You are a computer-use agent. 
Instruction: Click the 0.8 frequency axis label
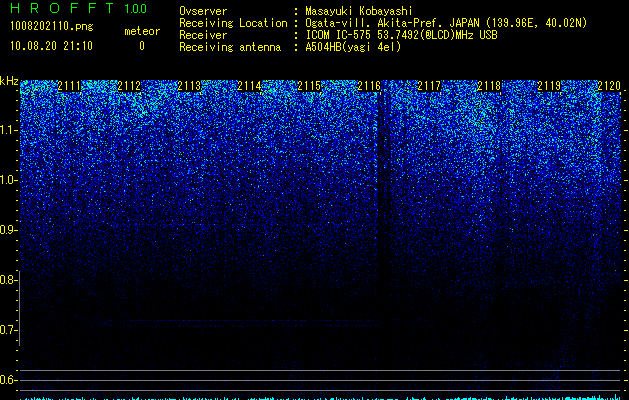pos(8,280)
